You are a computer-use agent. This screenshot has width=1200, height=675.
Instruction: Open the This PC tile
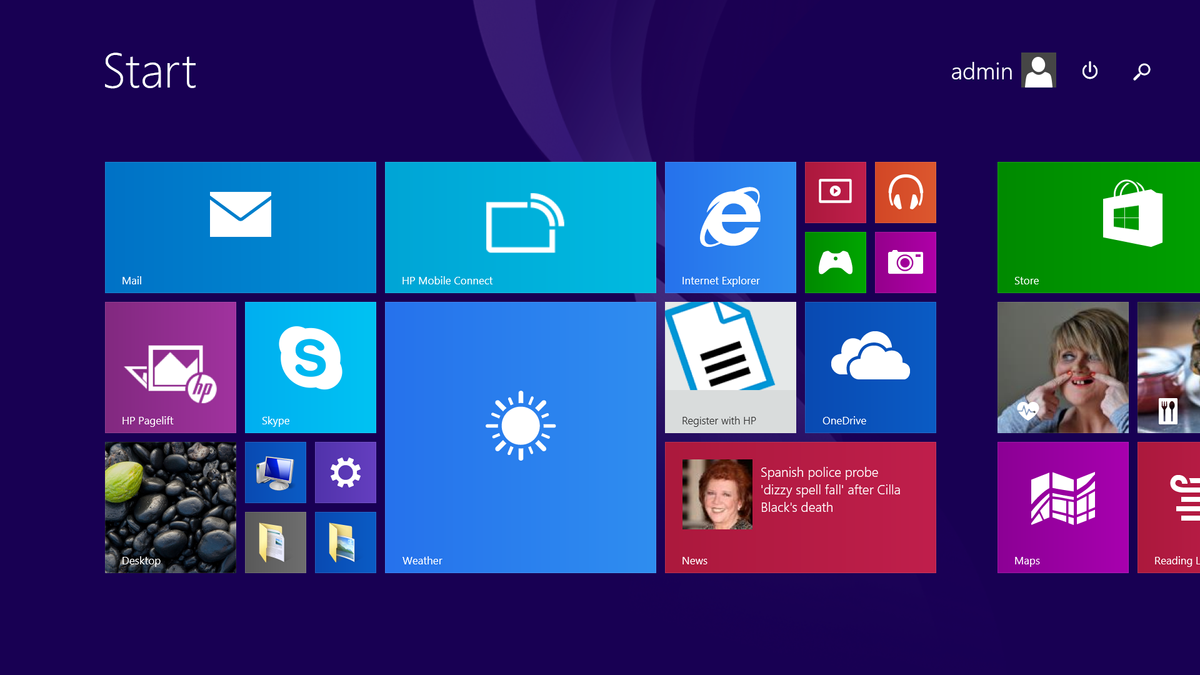pyautogui.click(x=275, y=472)
